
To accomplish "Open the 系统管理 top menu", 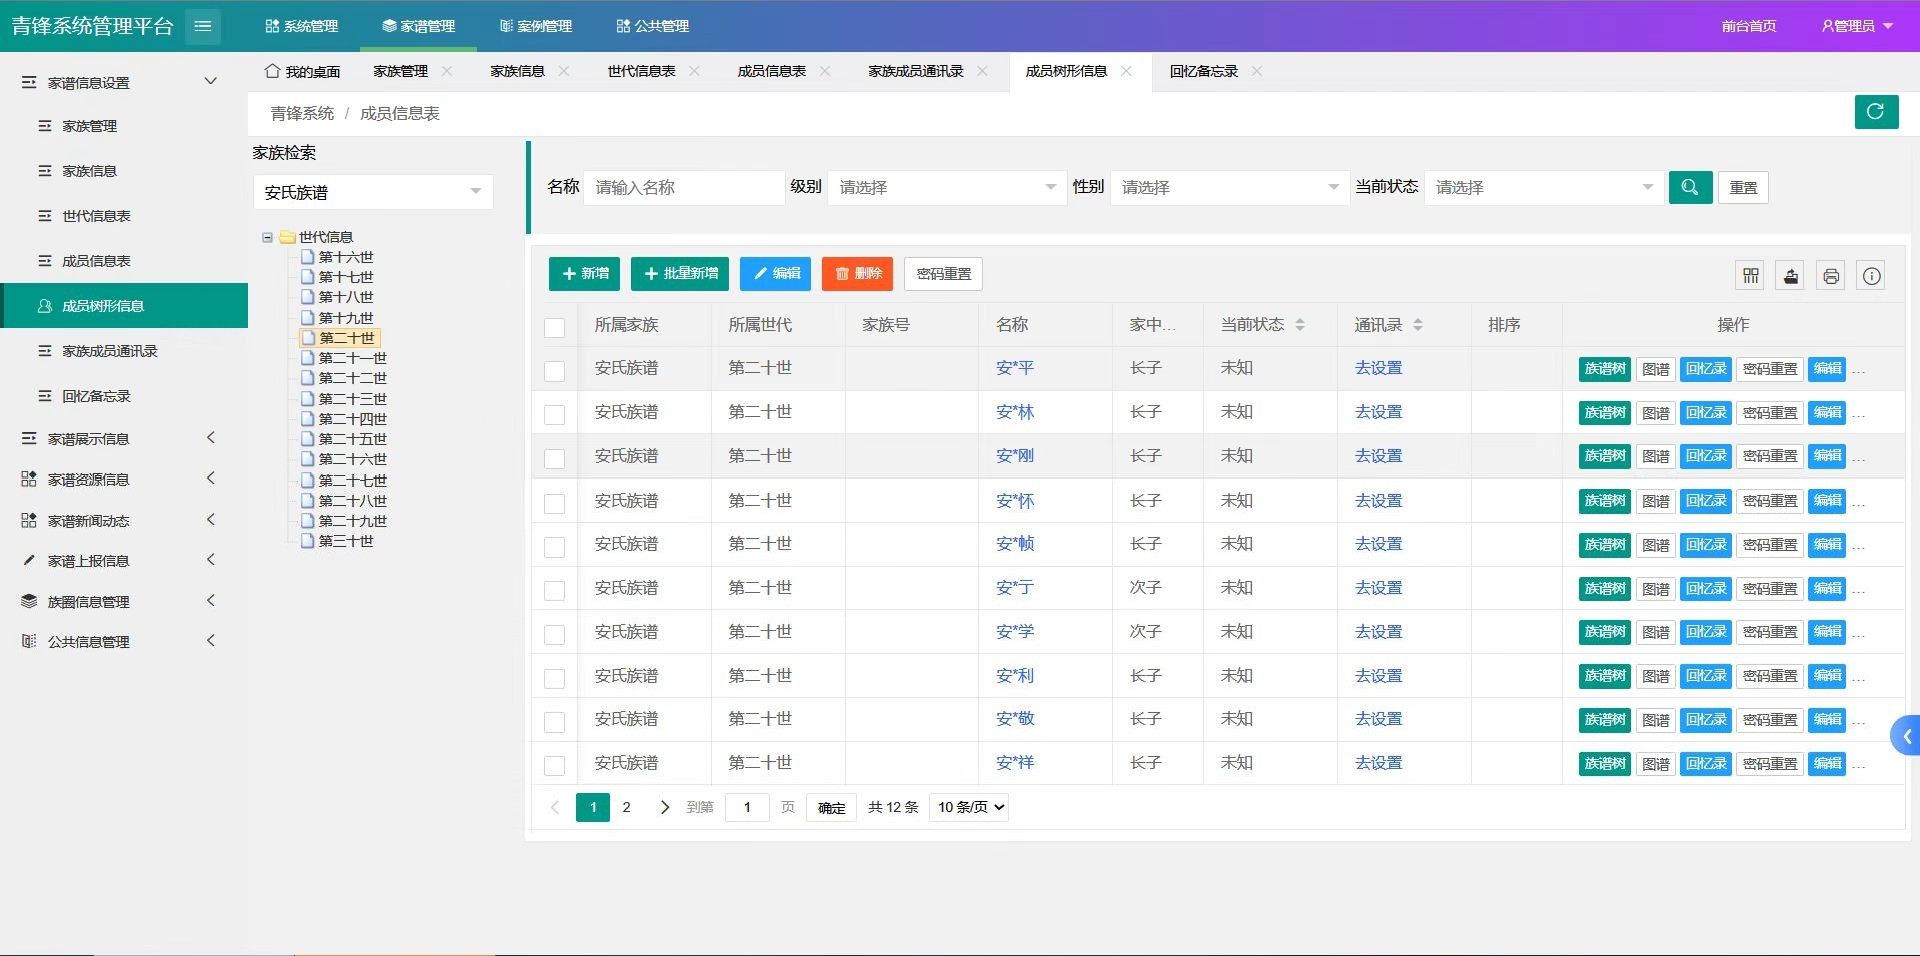I will pos(301,26).
